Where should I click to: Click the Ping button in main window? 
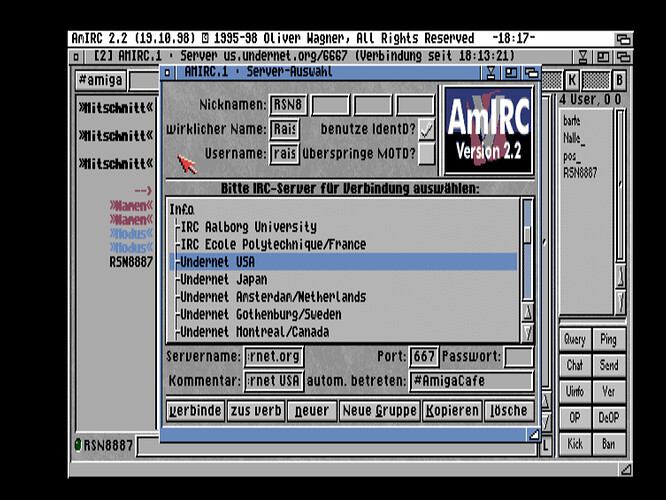(x=609, y=339)
